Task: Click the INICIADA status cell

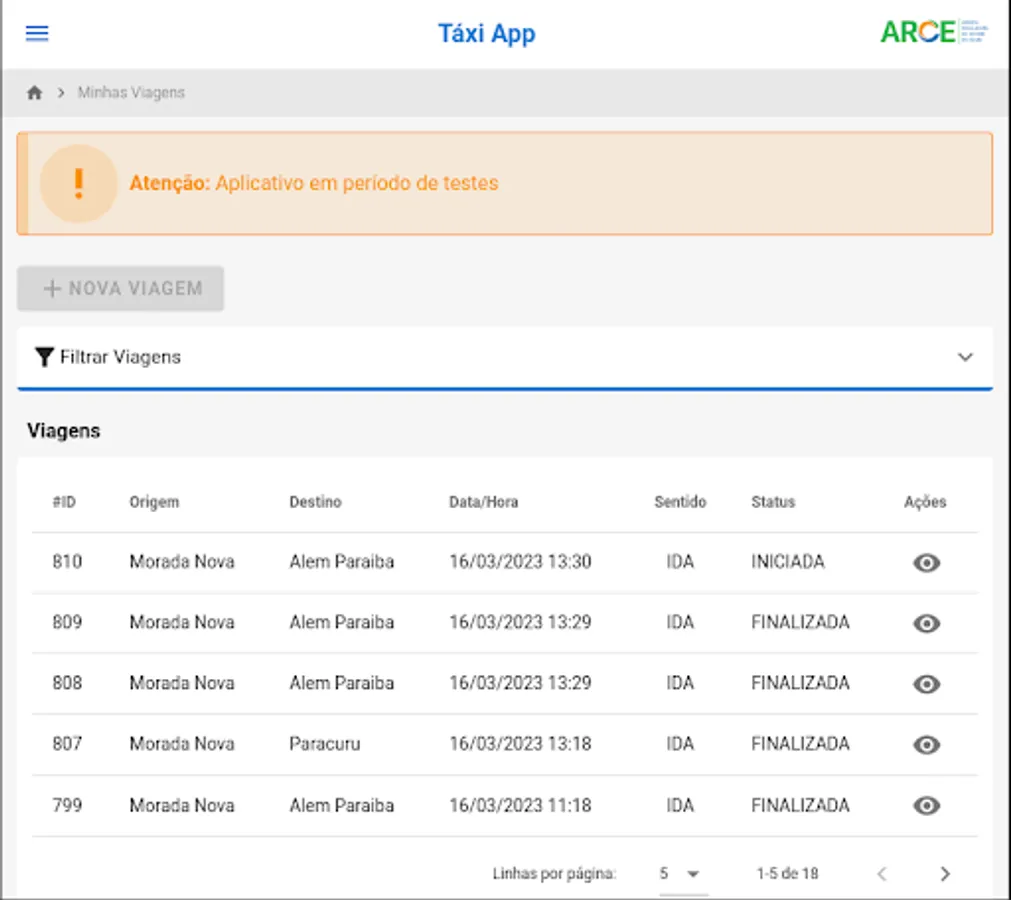Action: coord(787,562)
